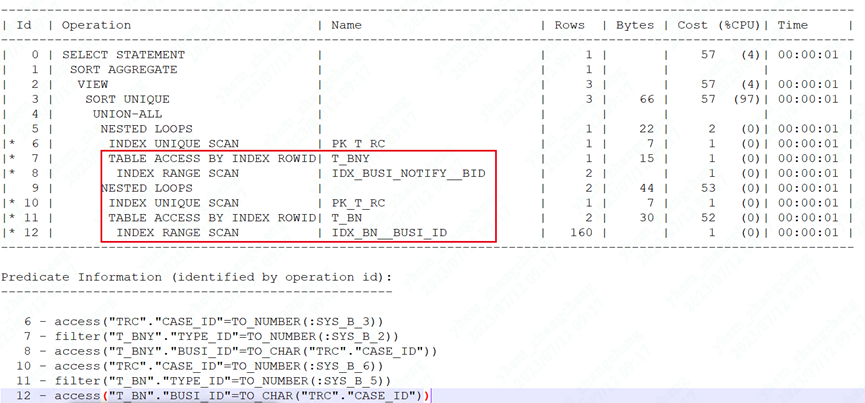
Task: Click the "Predicate Information (identified by operation id):" heading
Action: 196,277
